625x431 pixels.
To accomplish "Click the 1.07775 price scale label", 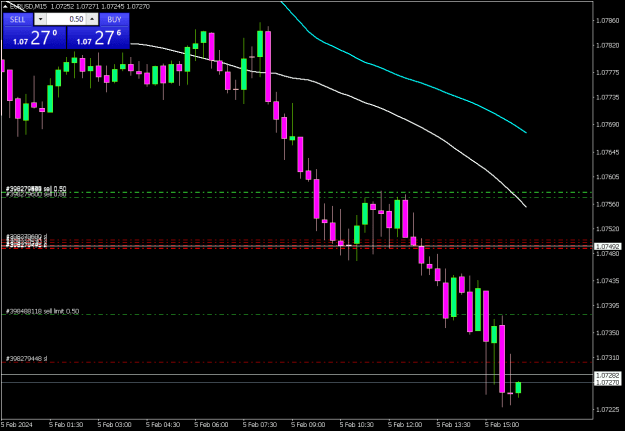I will click(x=607, y=72).
